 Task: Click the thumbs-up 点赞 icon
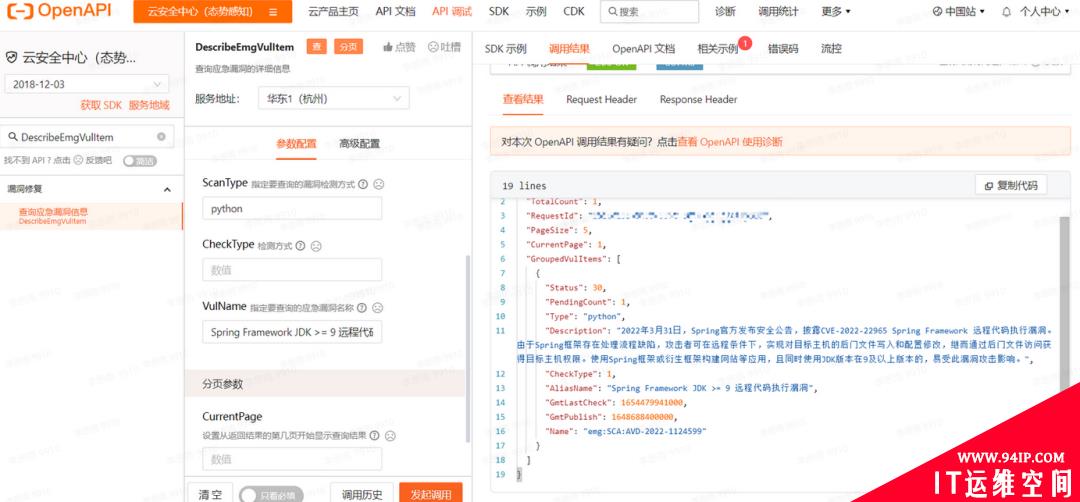tap(388, 47)
